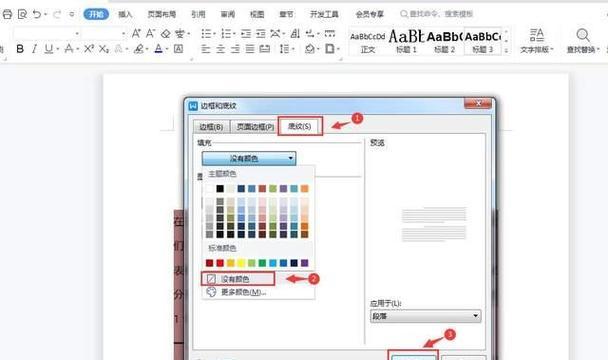Screen dimensions: 608x360
Task: Apply the text highlight color
Action: 138,49
